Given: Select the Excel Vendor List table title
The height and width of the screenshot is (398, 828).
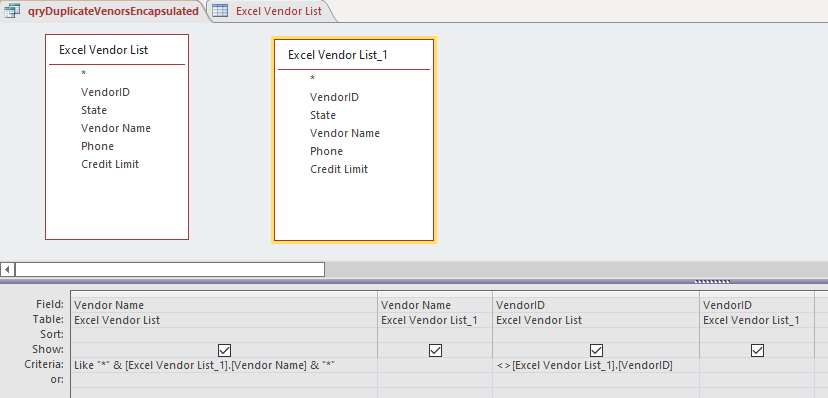Looking at the screenshot, I should coord(104,50).
